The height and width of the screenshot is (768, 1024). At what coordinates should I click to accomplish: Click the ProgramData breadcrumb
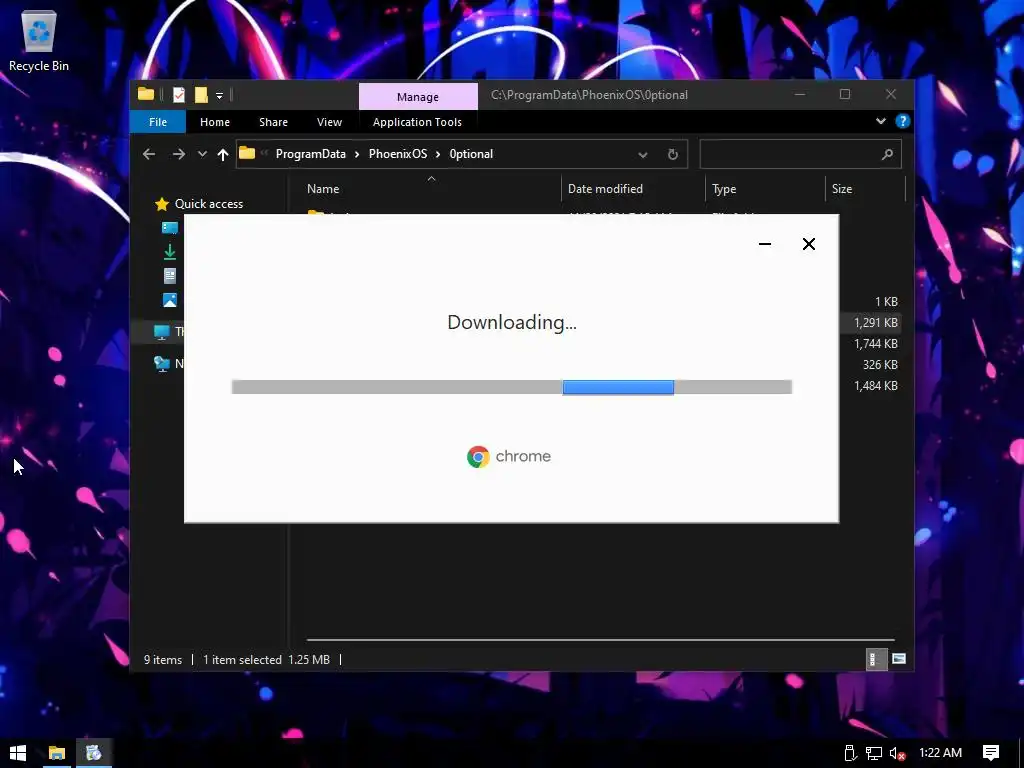[x=310, y=154]
